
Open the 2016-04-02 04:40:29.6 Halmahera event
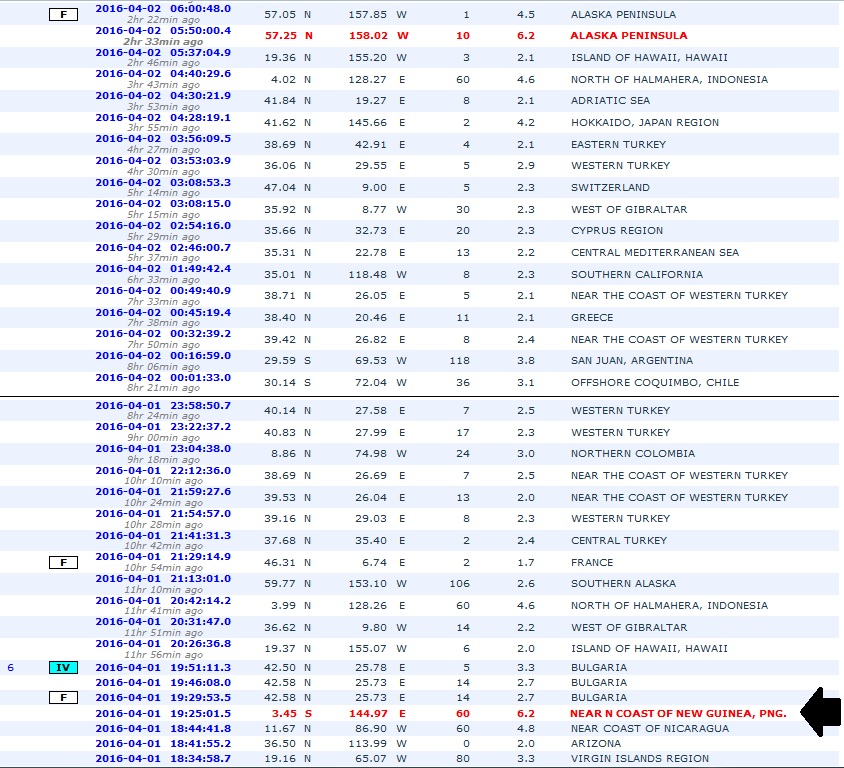click(163, 74)
